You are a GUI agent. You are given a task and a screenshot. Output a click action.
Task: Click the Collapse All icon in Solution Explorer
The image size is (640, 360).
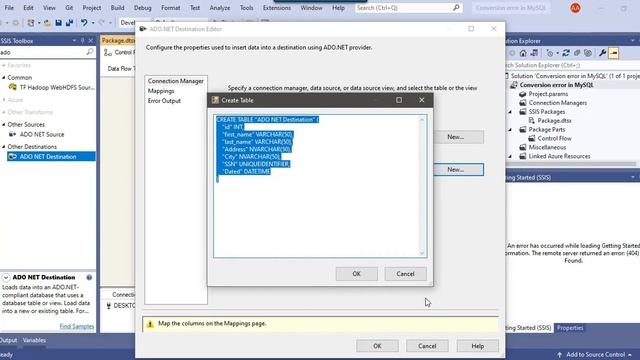pyautogui.click(x=577, y=53)
